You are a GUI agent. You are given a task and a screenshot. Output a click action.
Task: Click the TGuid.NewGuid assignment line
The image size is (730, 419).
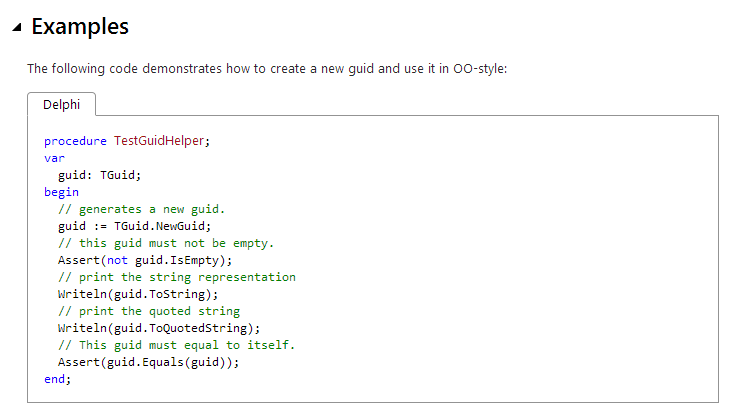pyautogui.click(x=134, y=226)
